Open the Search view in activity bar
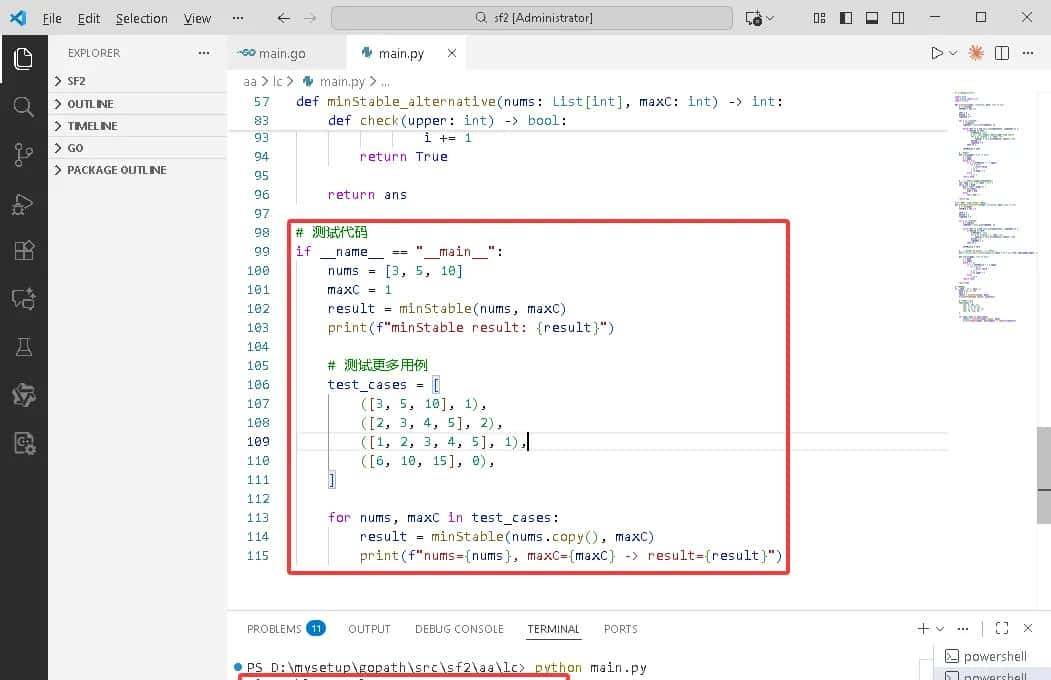 tap(23, 106)
